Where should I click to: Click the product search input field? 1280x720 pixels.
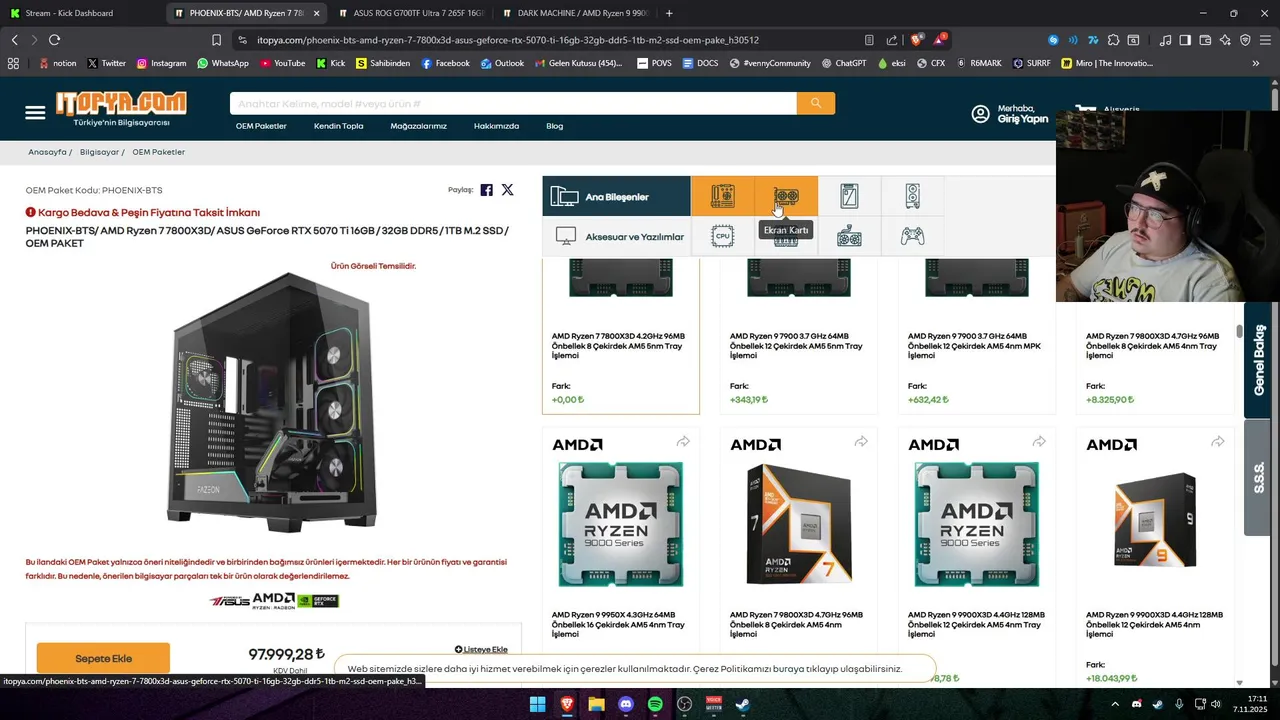coord(513,103)
